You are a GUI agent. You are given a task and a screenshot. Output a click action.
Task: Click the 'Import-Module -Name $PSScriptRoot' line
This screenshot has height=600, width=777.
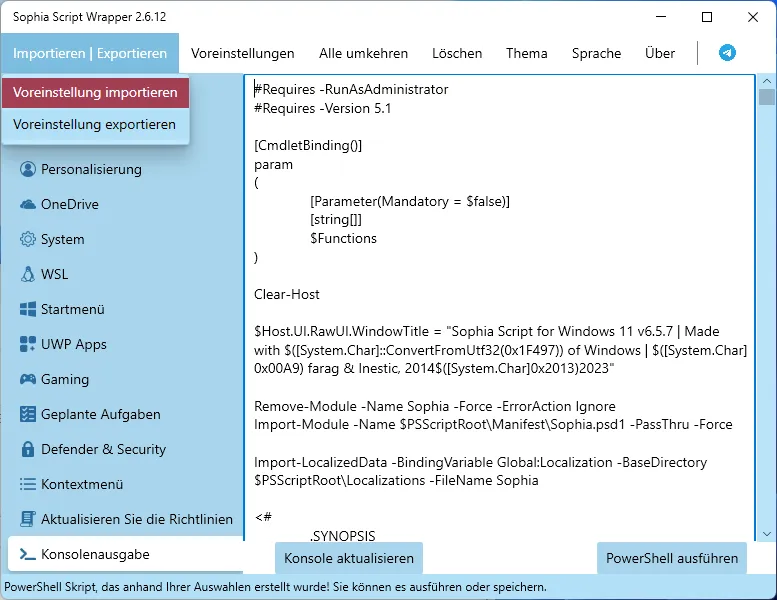coord(493,425)
